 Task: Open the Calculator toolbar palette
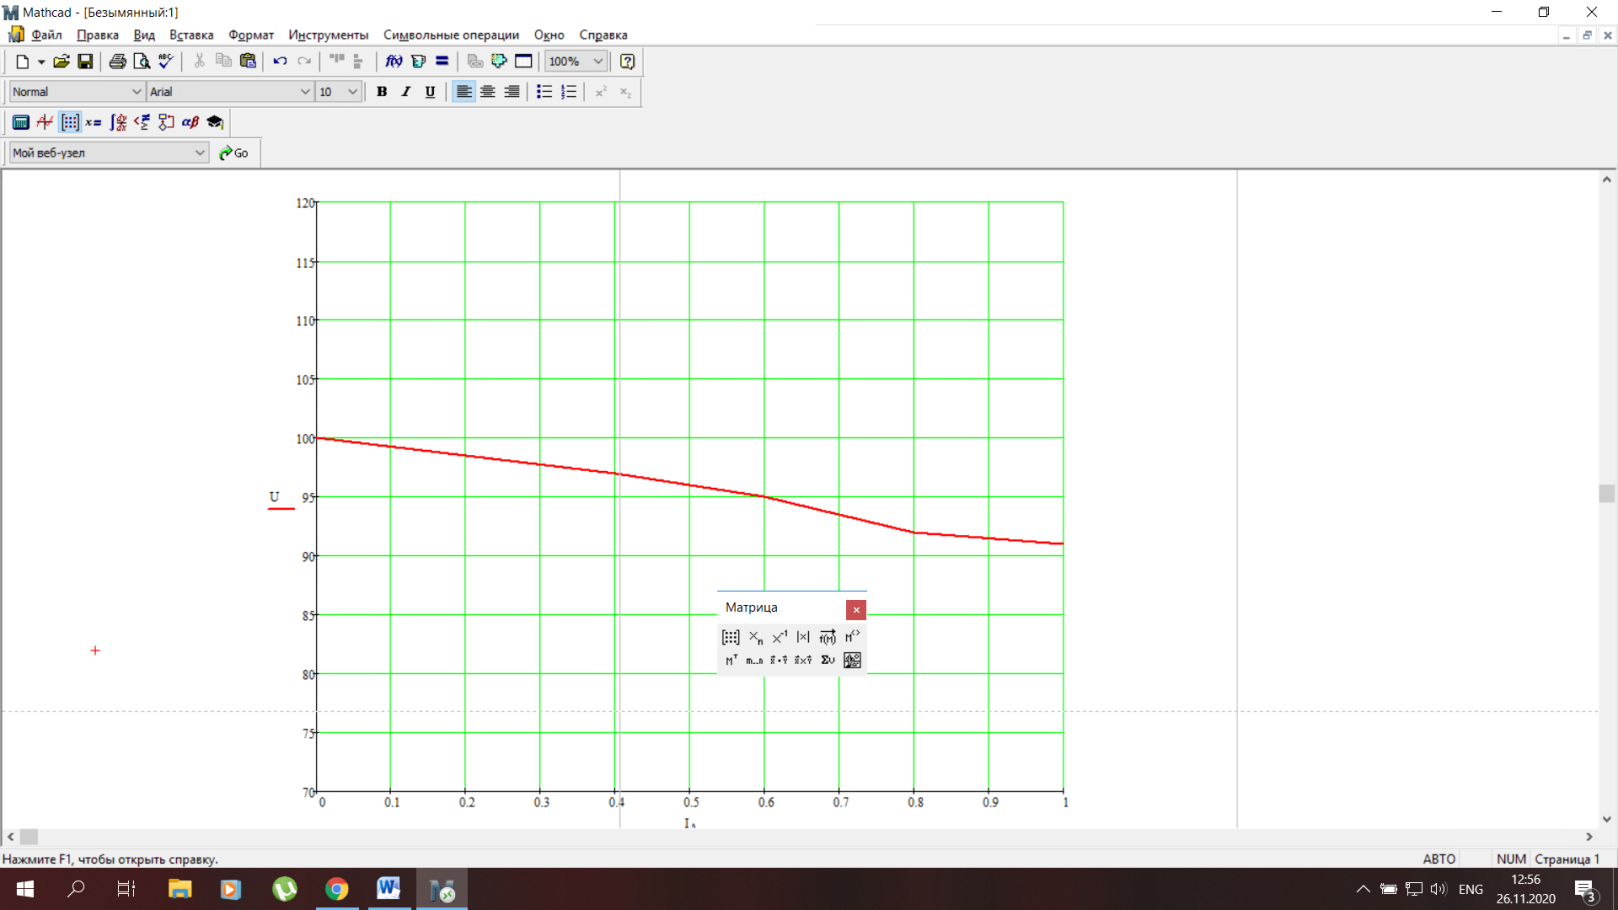click(x=20, y=122)
